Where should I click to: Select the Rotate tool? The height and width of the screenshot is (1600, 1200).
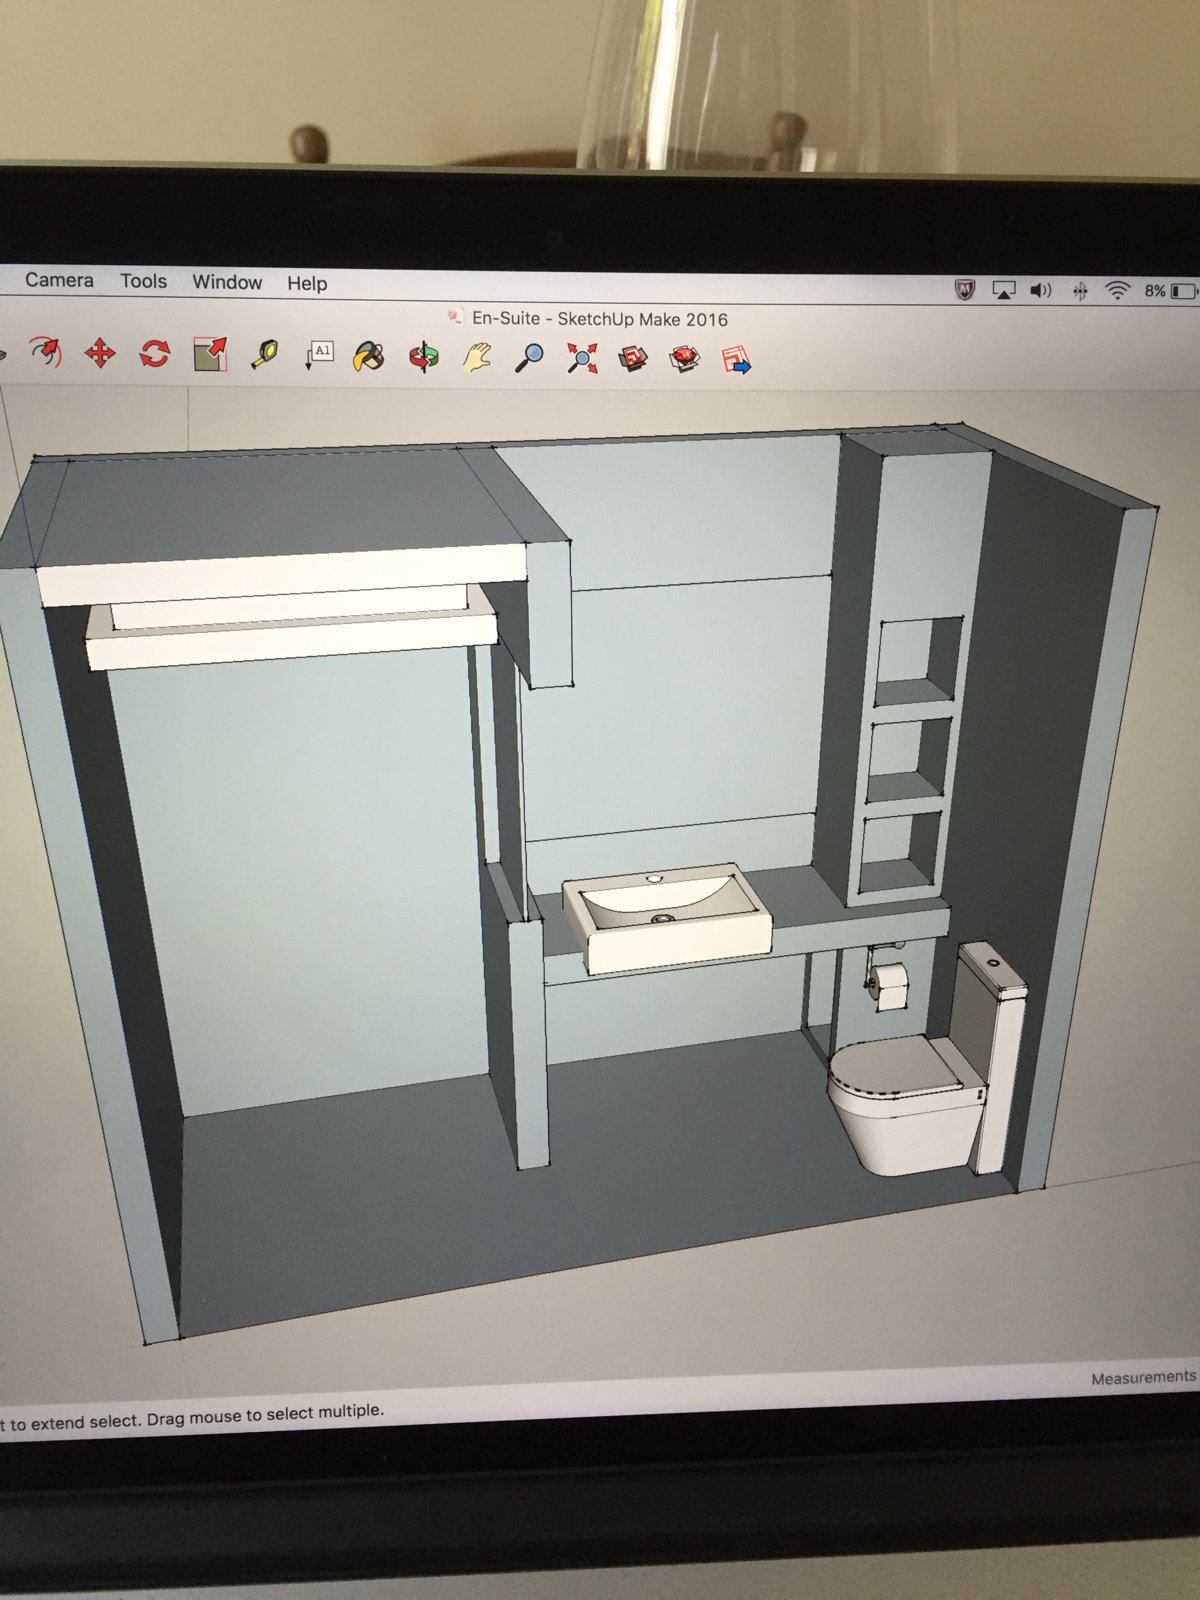click(x=154, y=353)
